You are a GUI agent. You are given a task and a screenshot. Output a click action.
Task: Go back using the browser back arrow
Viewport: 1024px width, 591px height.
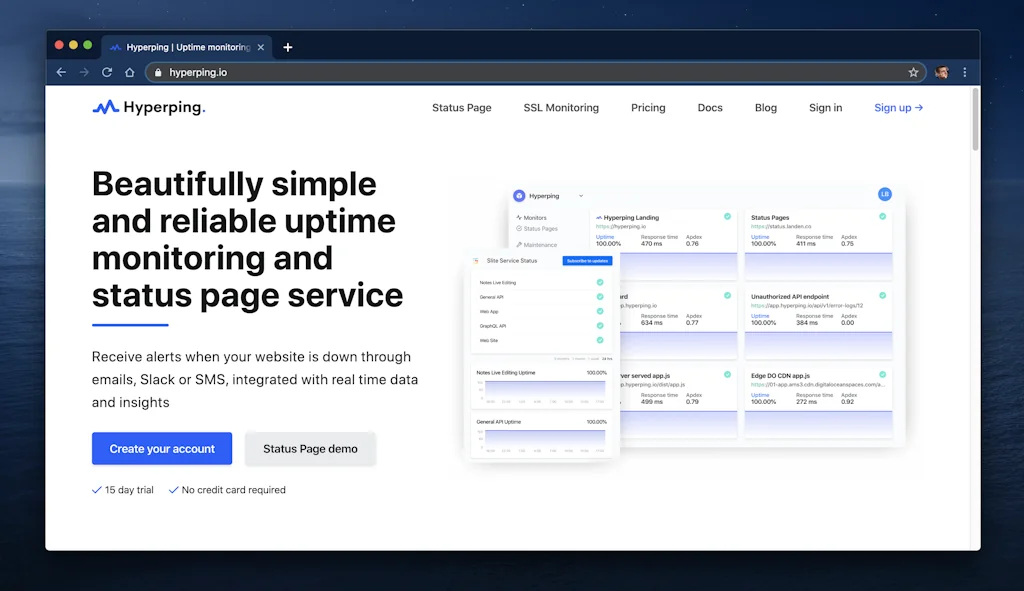(61, 73)
